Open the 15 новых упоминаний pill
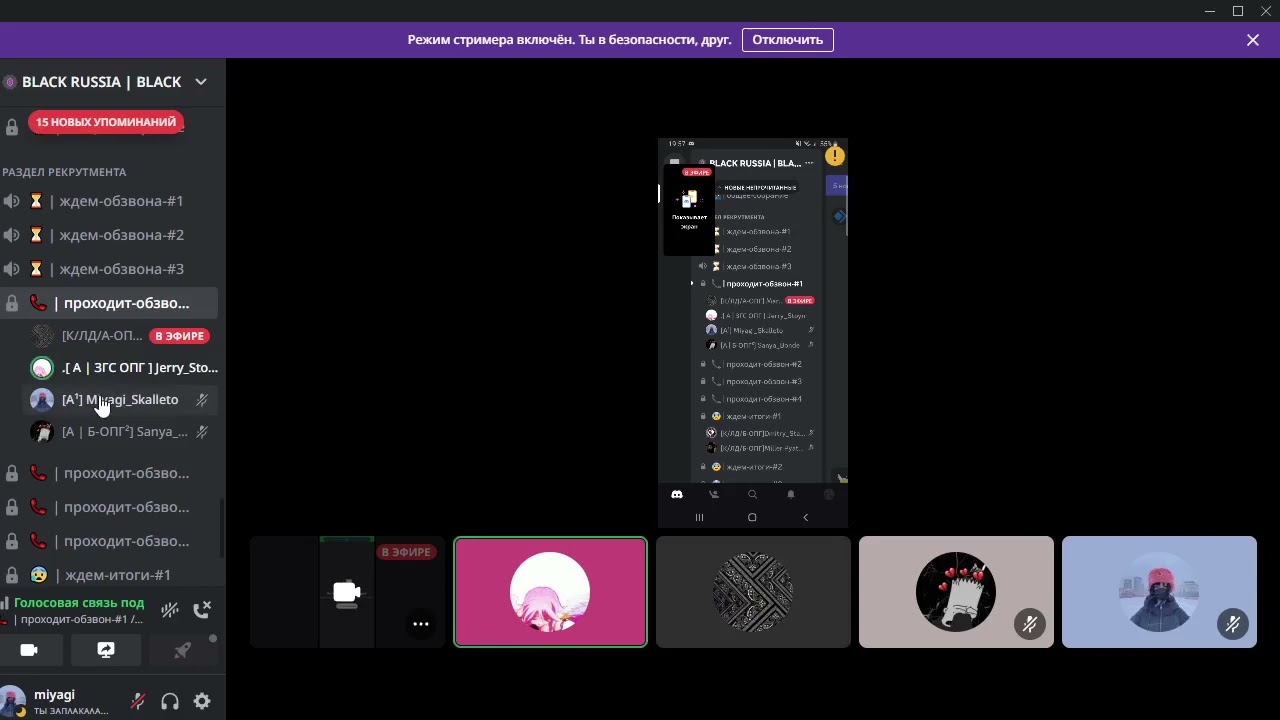 pos(106,122)
